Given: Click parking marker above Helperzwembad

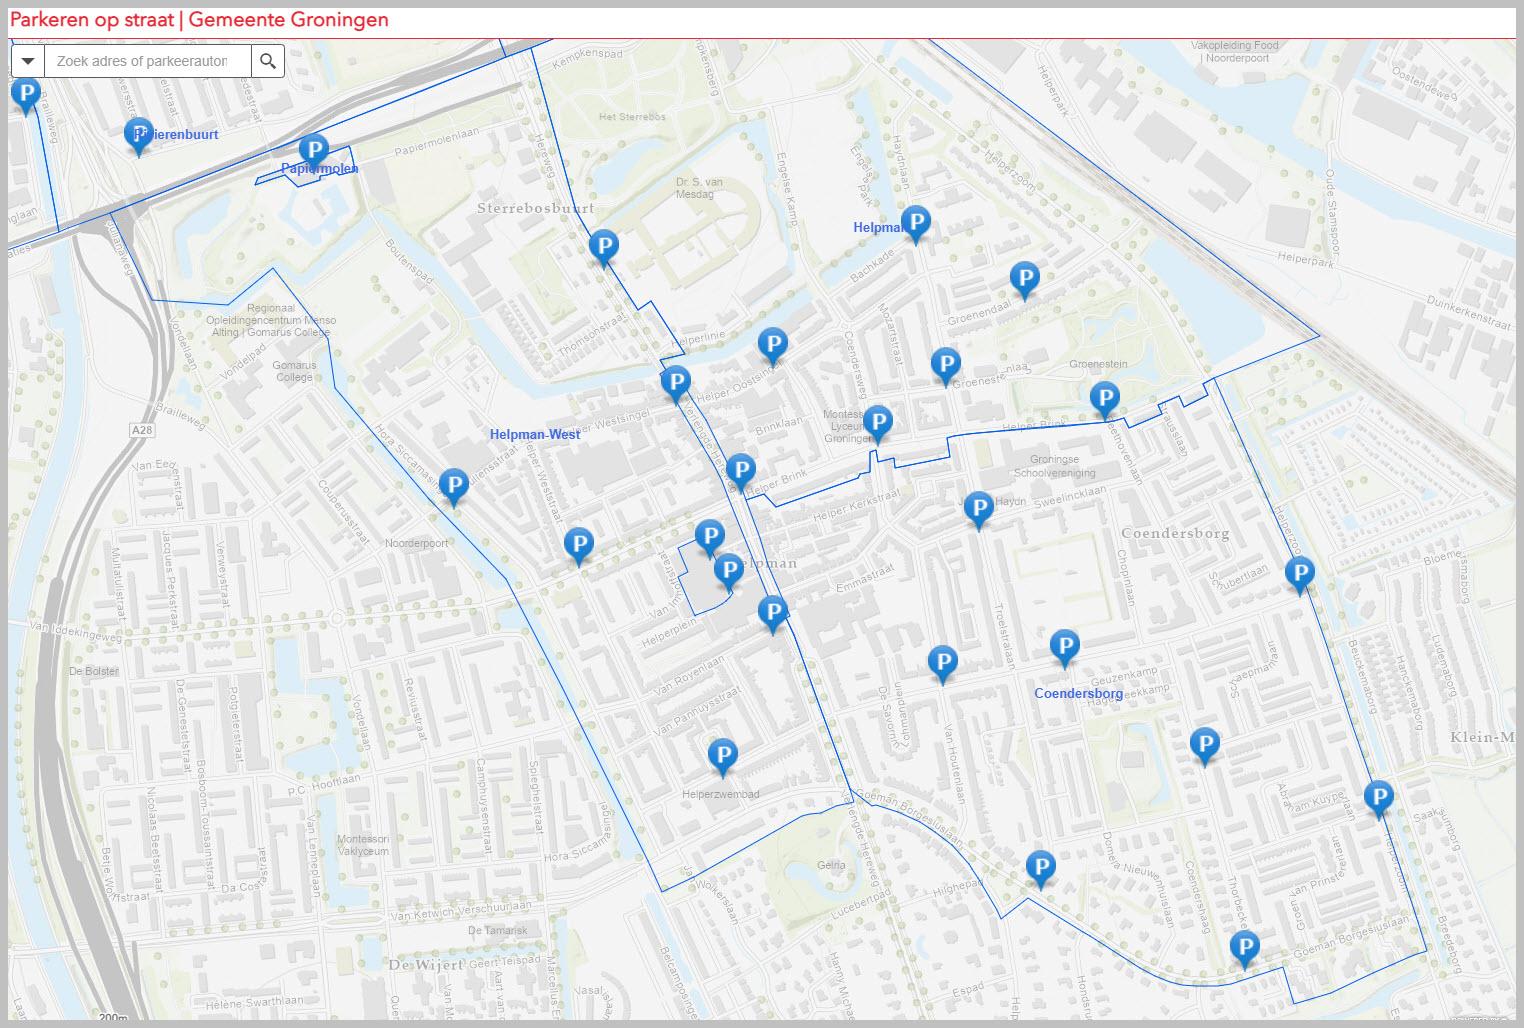Looking at the screenshot, I should pos(722,755).
